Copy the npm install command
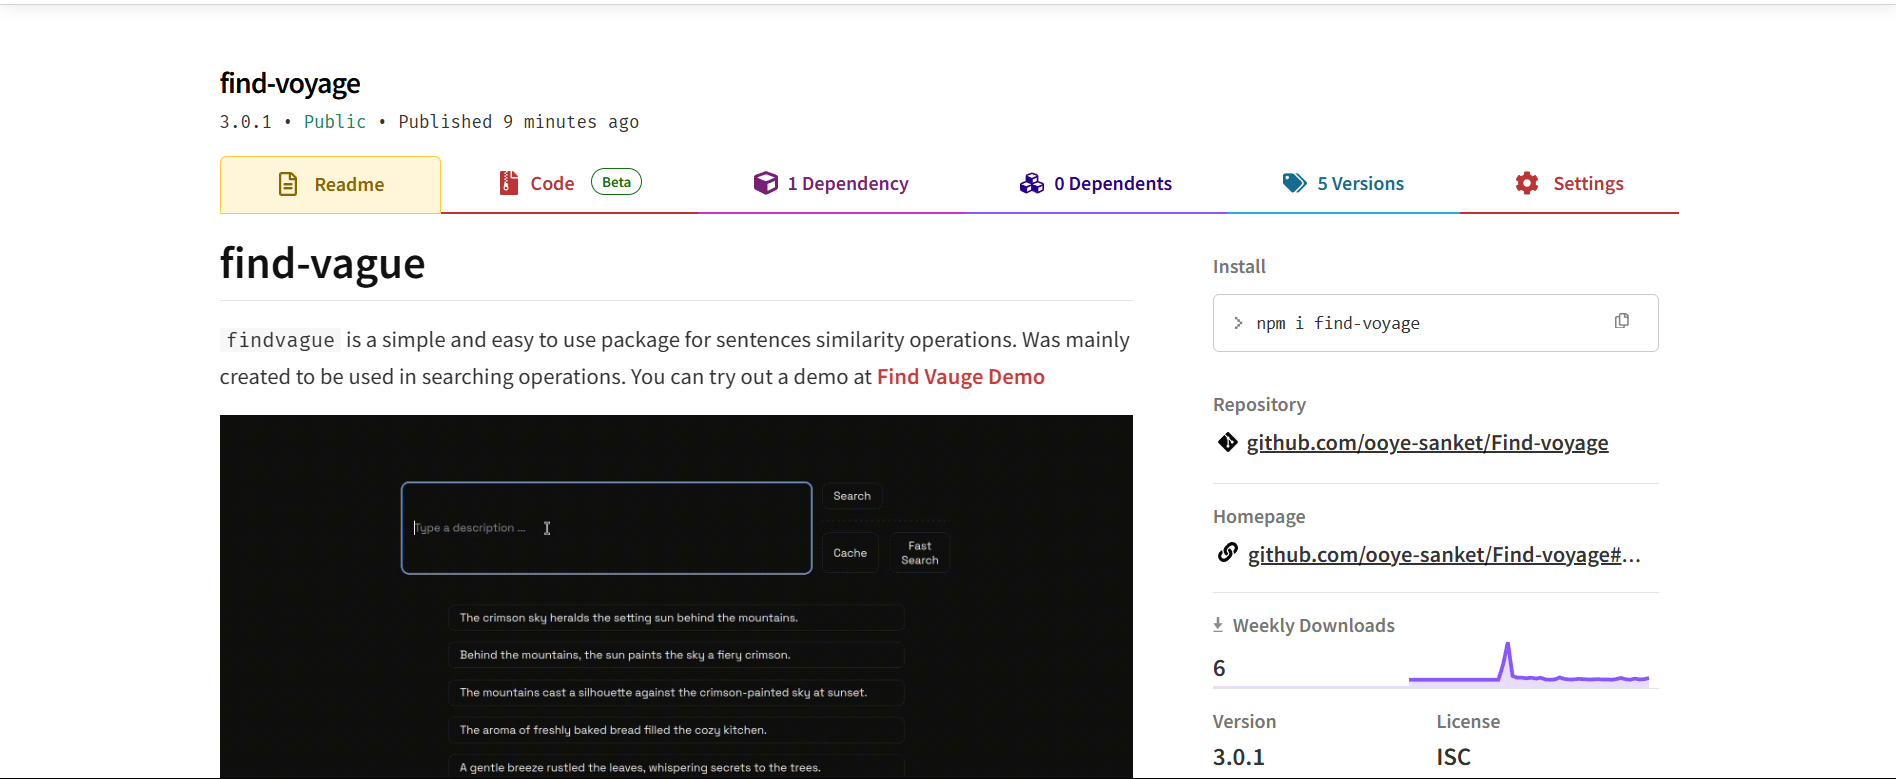This screenshot has width=1896, height=779. [1622, 321]
